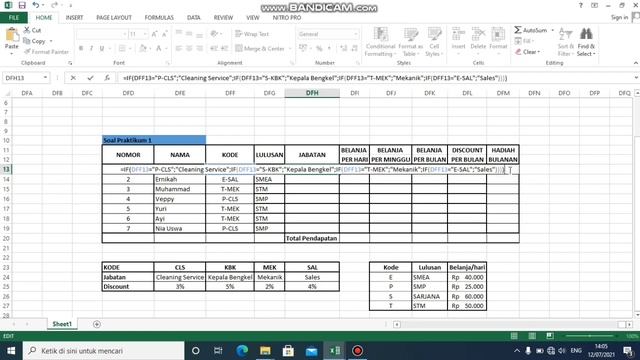This screenshot has width=640, height=360.
Task: Switch to the DATA tab
Action: pyautogui.click(x=193, y=18)
